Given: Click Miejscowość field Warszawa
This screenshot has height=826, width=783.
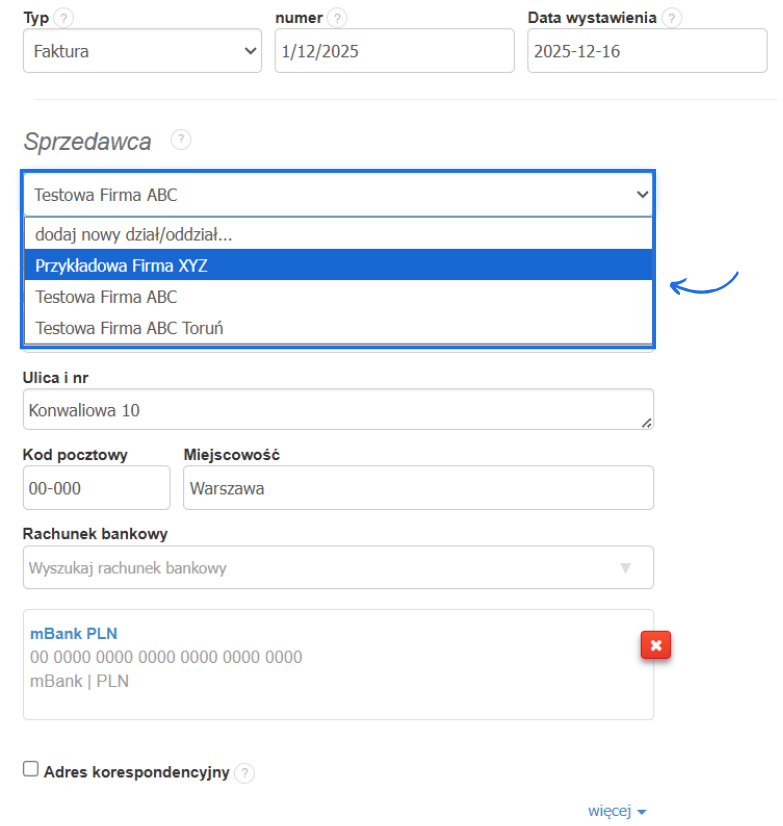Looking at the screenshot, I should click(x=418, y=488).
